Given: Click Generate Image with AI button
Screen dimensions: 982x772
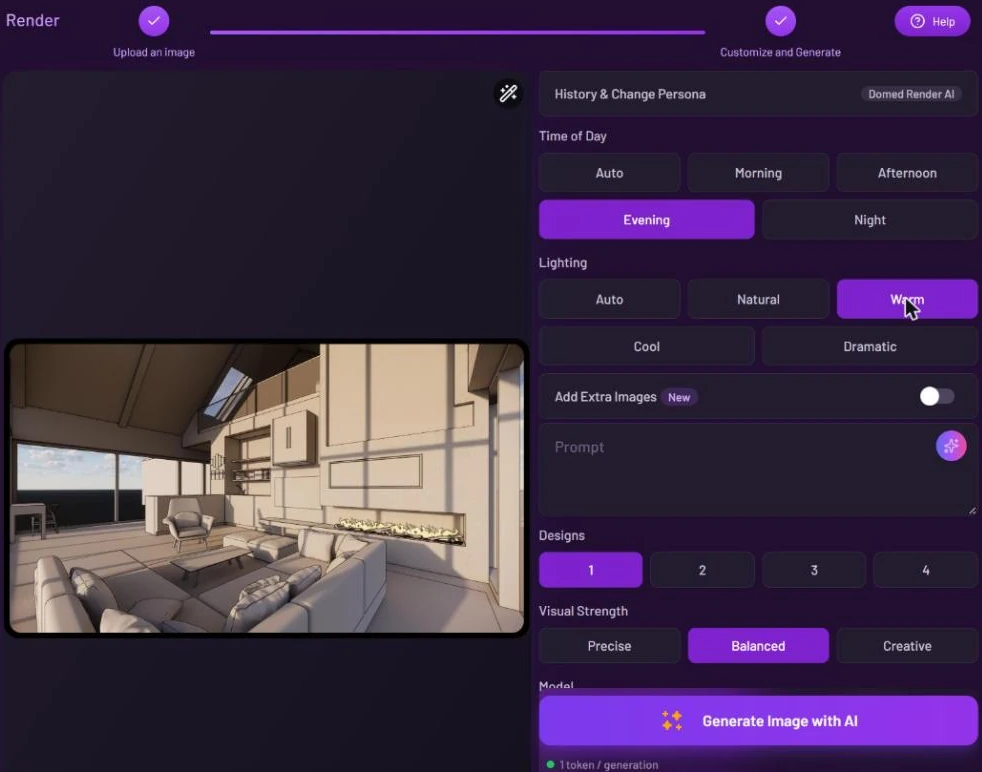Looking at the screenshot, I should pos(758,721).
